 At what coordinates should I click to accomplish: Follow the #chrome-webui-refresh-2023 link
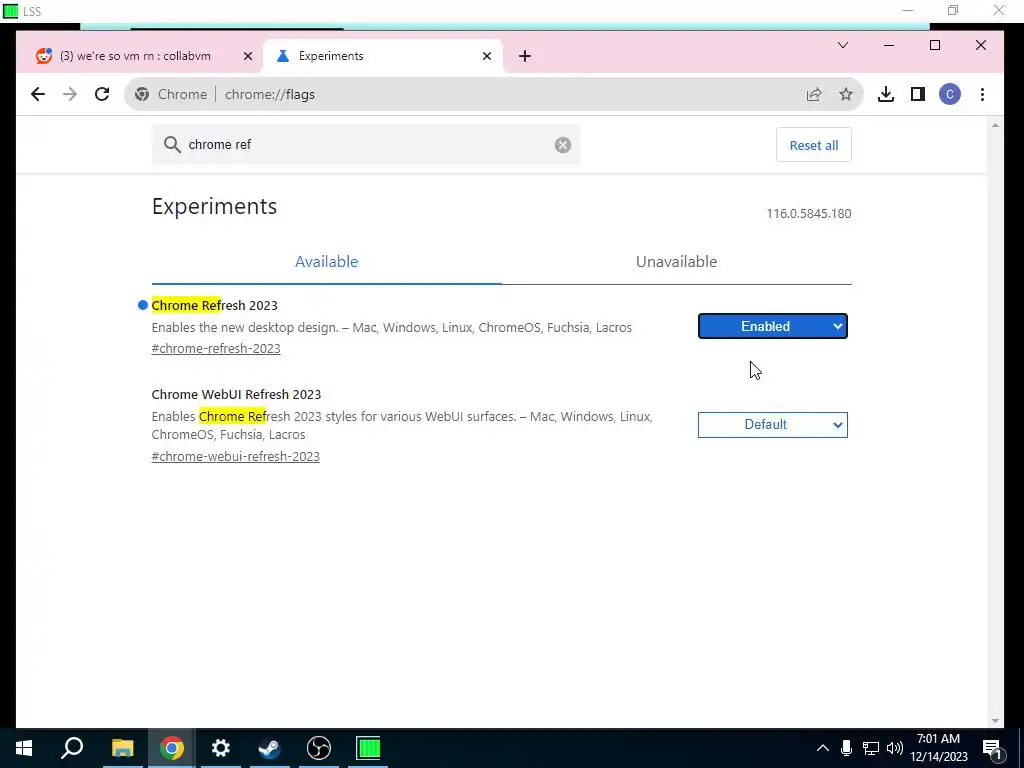tap(236, 456)
